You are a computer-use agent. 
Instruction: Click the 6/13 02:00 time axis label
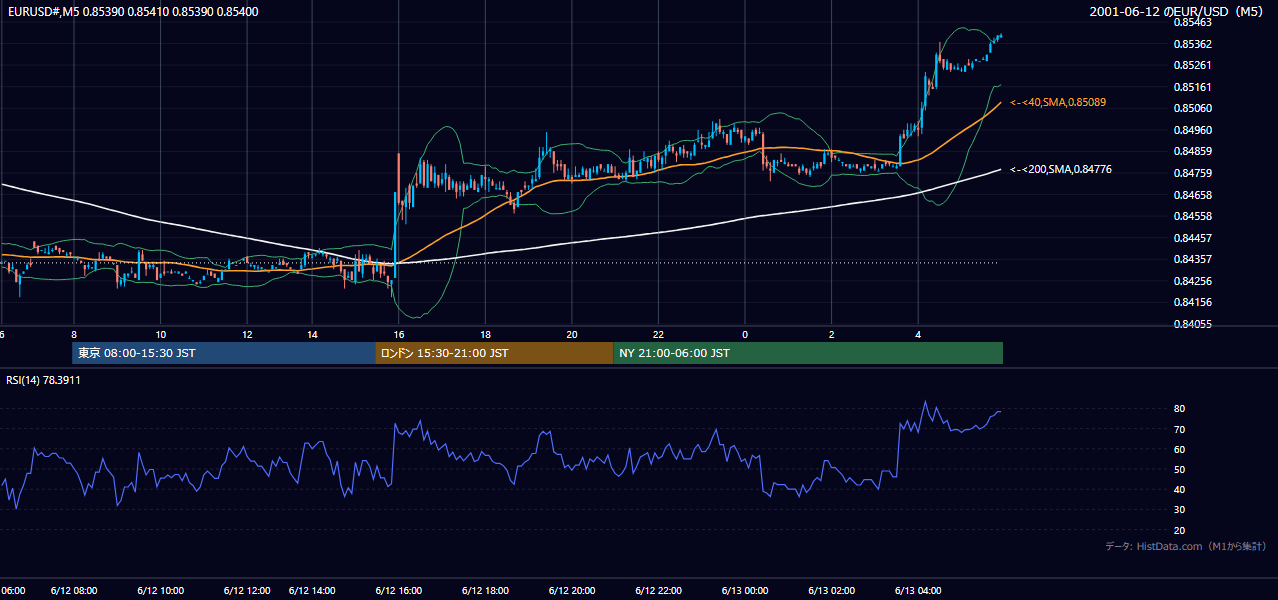[831, 590]
